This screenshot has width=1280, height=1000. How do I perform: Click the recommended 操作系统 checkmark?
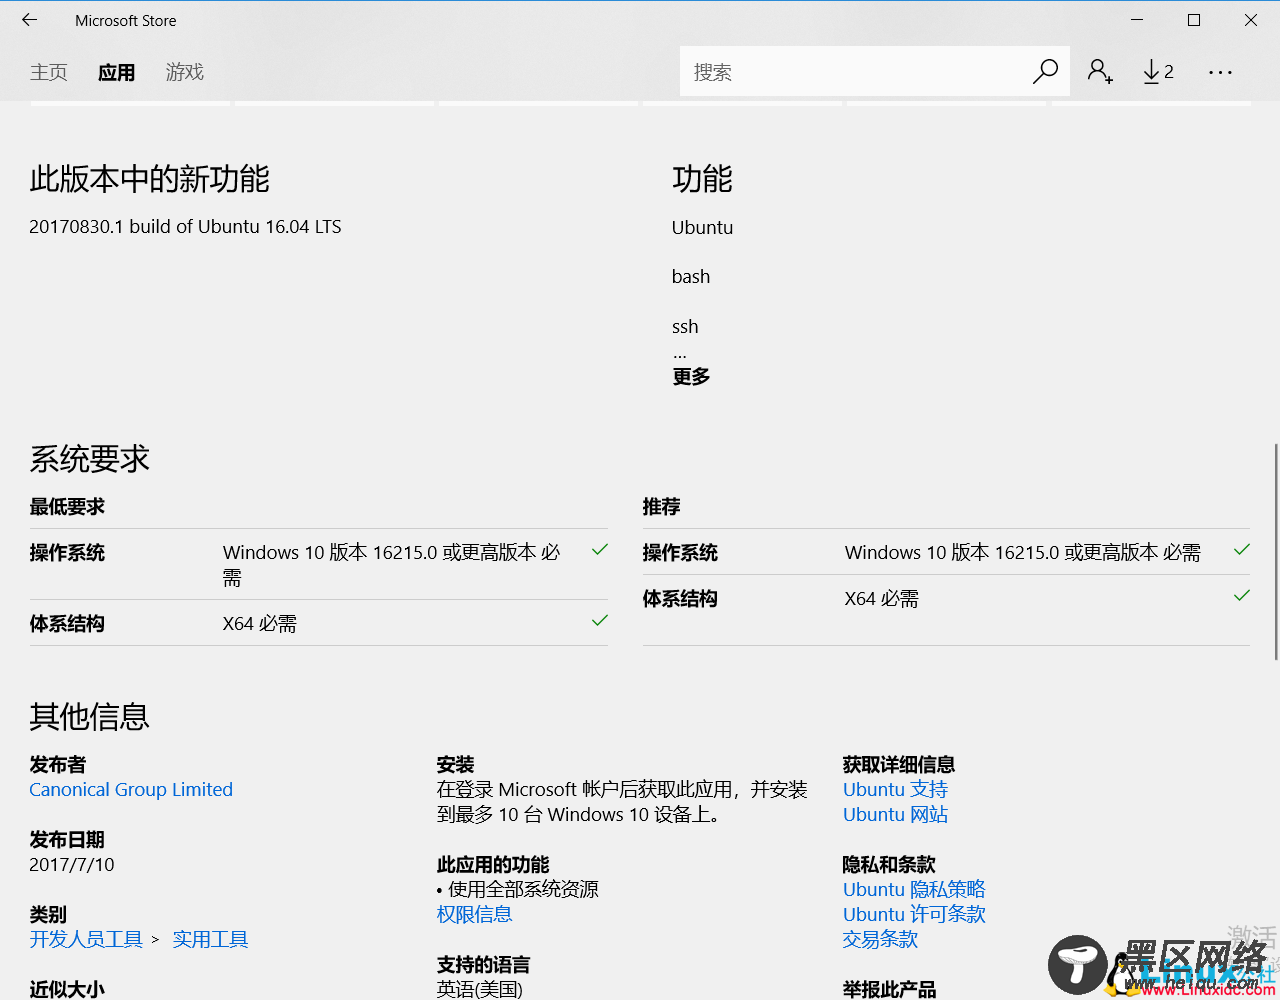point(1242,550)
